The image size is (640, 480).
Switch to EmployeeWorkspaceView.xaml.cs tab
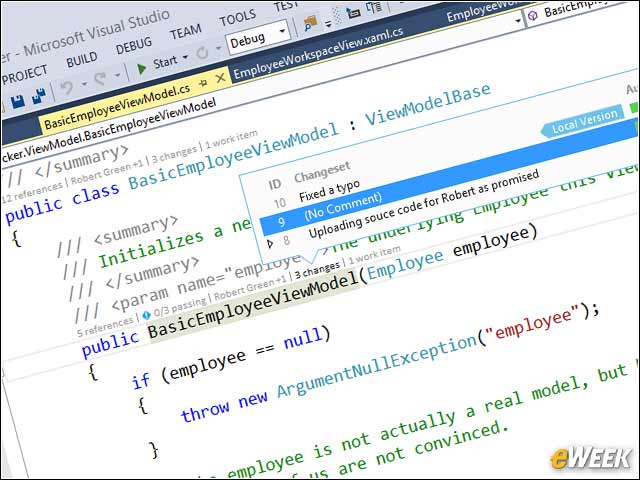tap(318, 52)
